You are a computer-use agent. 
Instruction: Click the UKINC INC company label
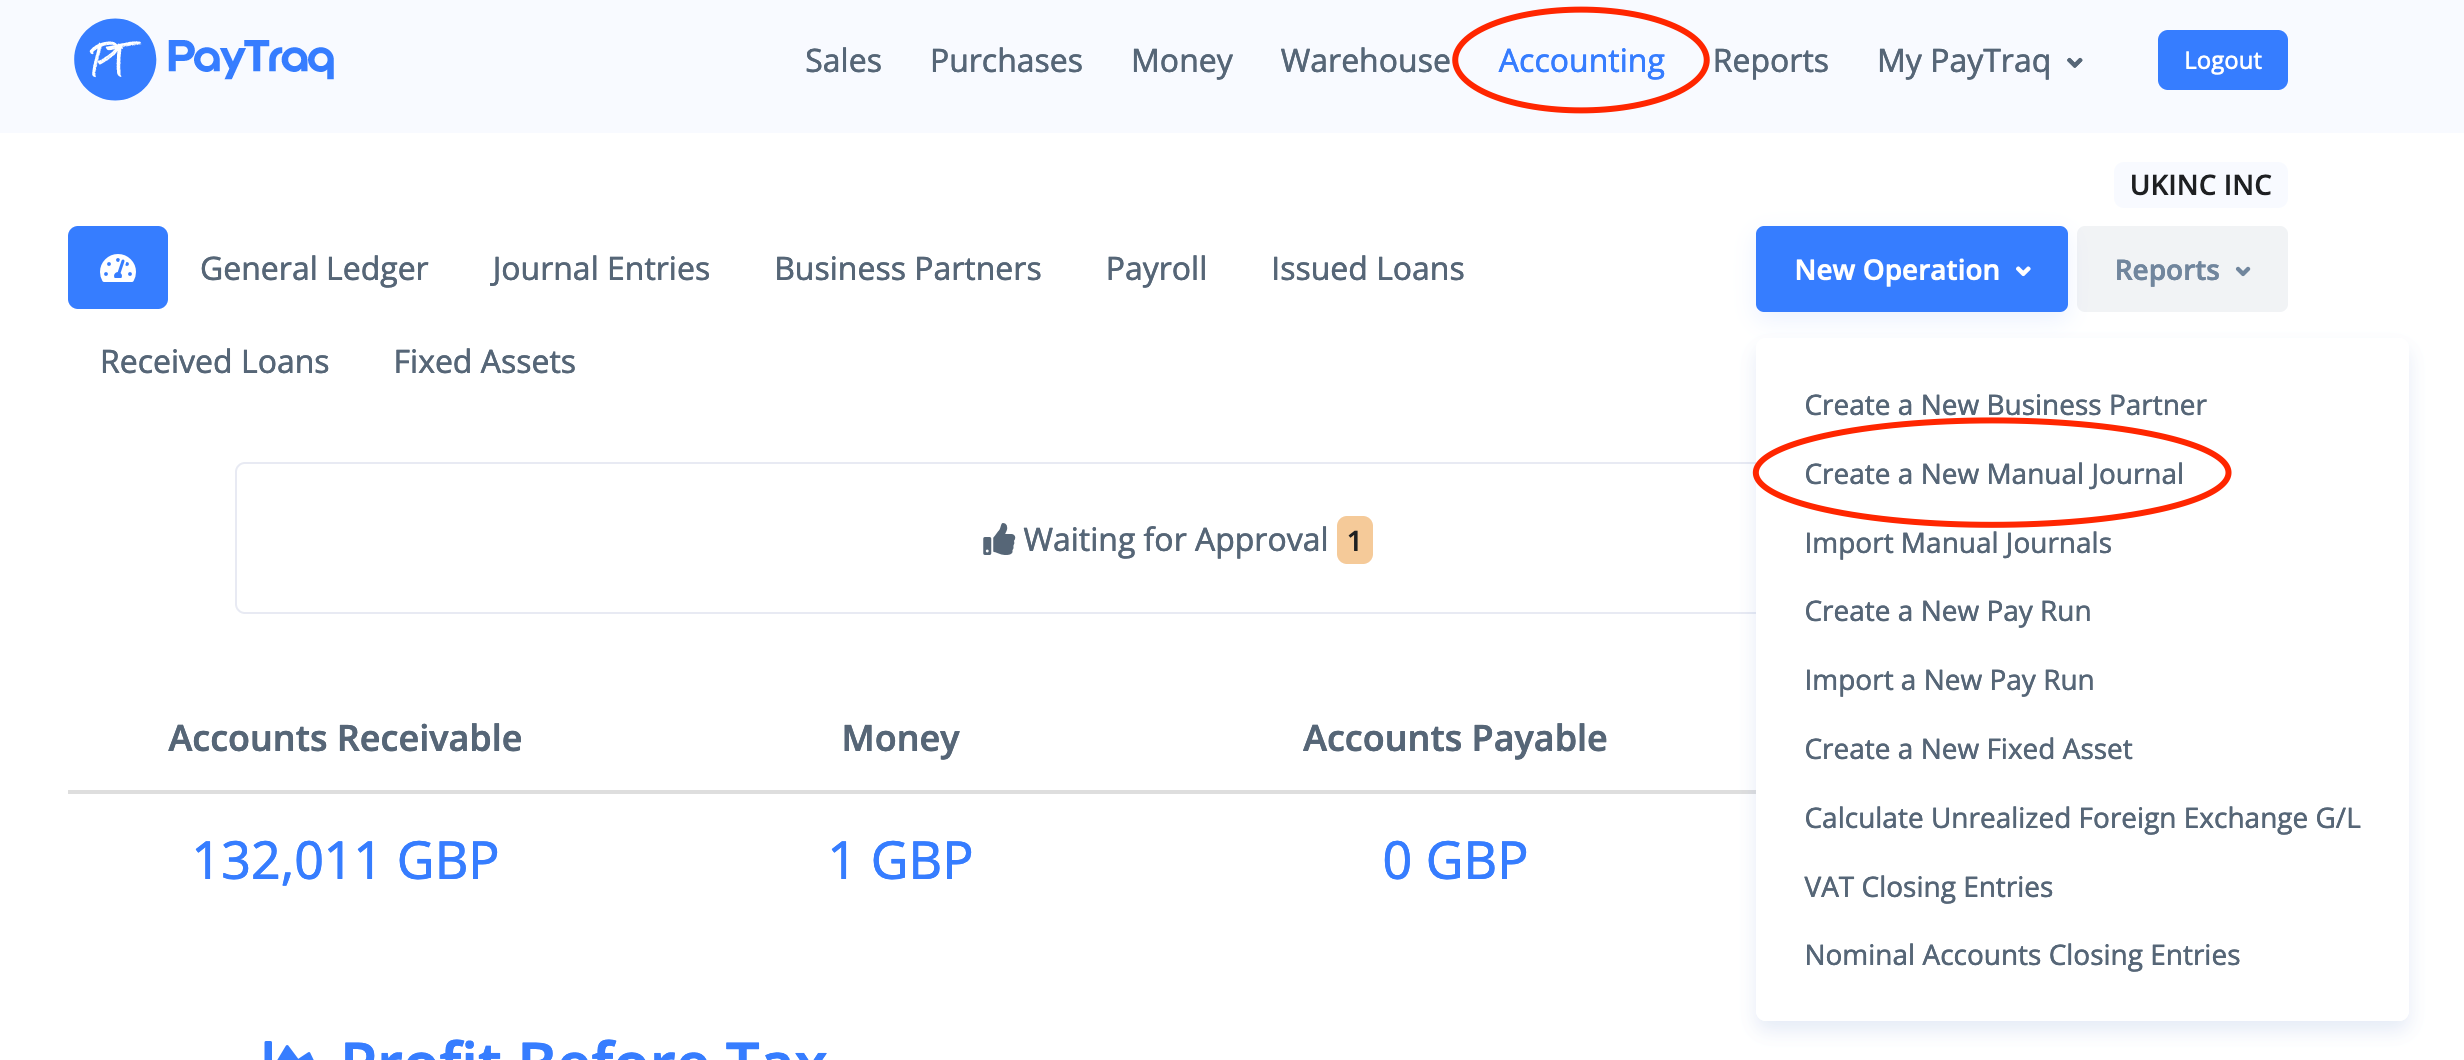point(2200,185)
